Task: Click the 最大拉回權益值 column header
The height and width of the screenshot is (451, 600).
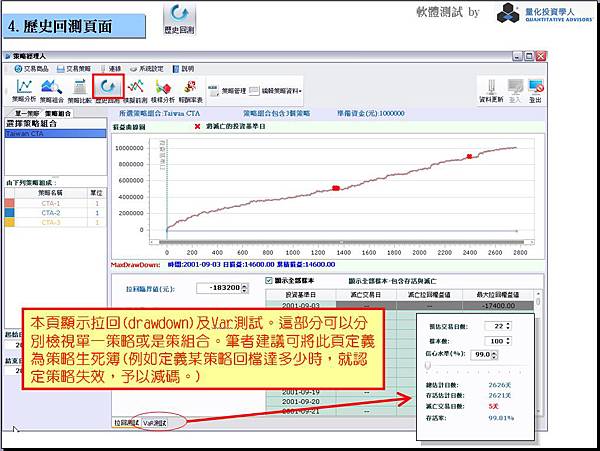Action: [498, 295]
